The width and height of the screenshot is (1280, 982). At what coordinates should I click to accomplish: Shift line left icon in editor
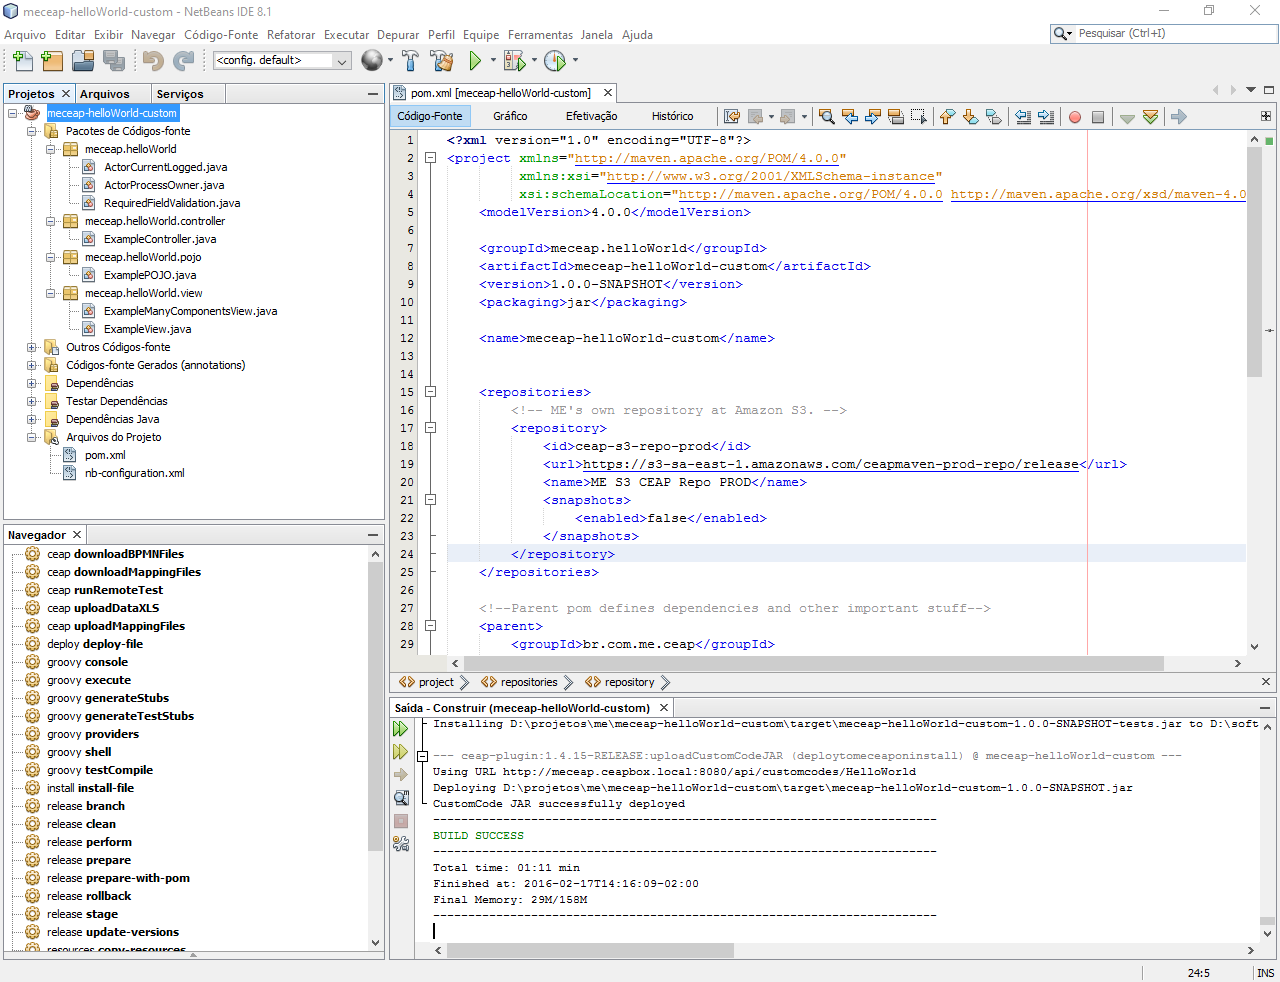tap(1023, 117)
